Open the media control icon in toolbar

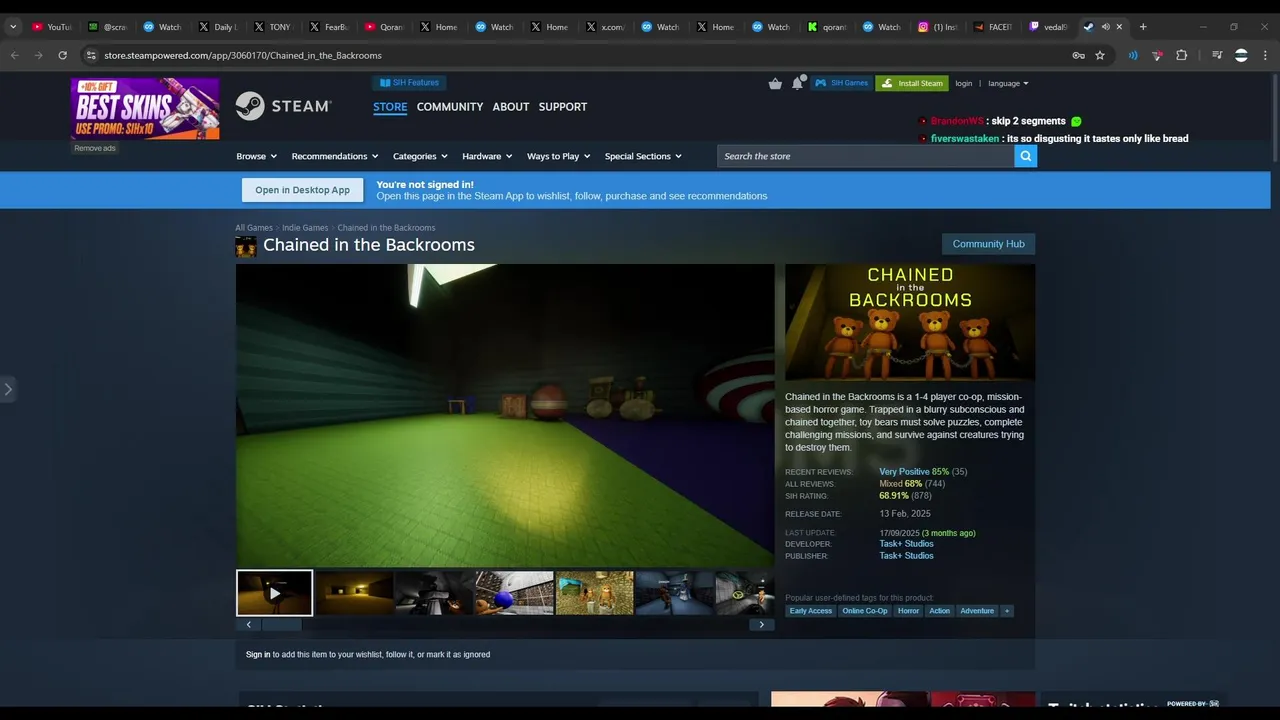tap(1217, 55)
